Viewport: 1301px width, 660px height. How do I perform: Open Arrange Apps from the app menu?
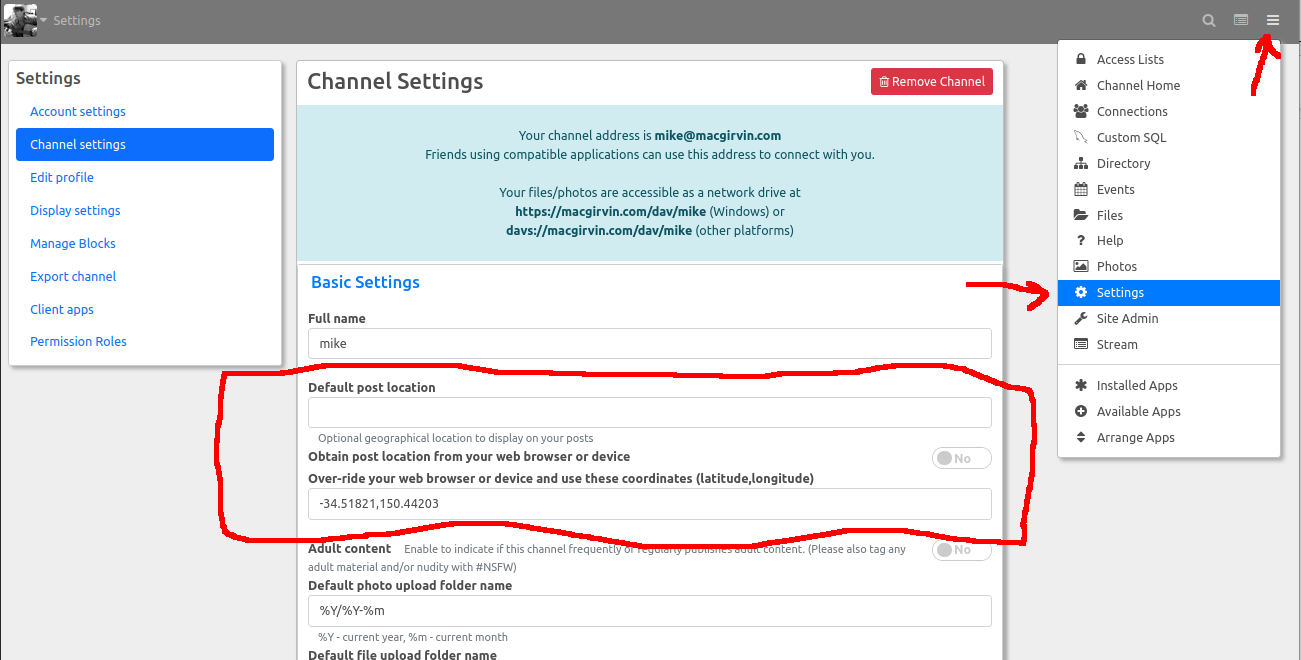(1135, 437)
